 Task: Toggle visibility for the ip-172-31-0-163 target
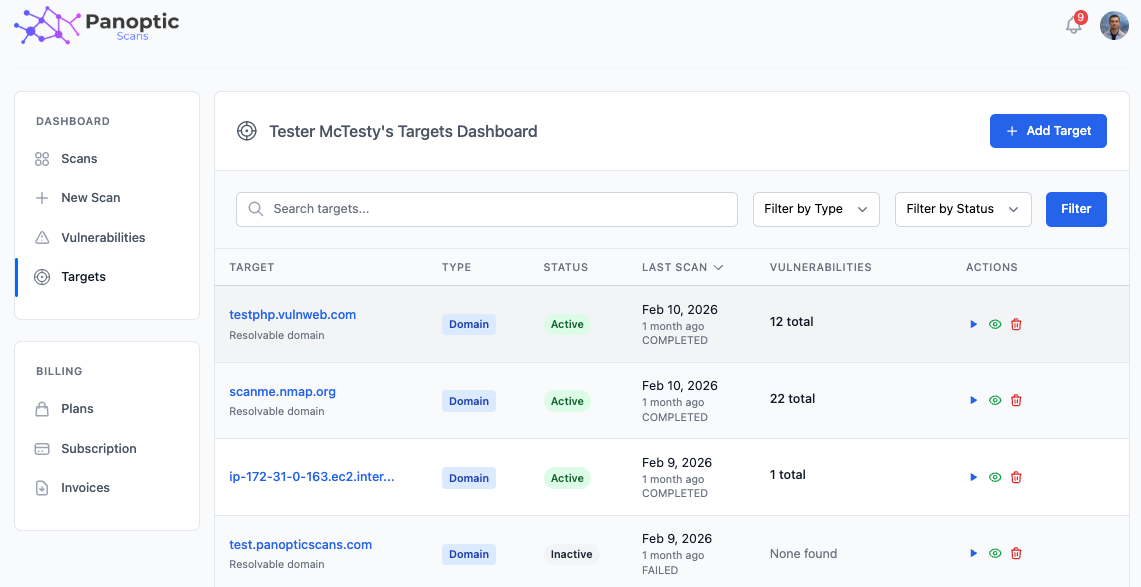(994, 477)
